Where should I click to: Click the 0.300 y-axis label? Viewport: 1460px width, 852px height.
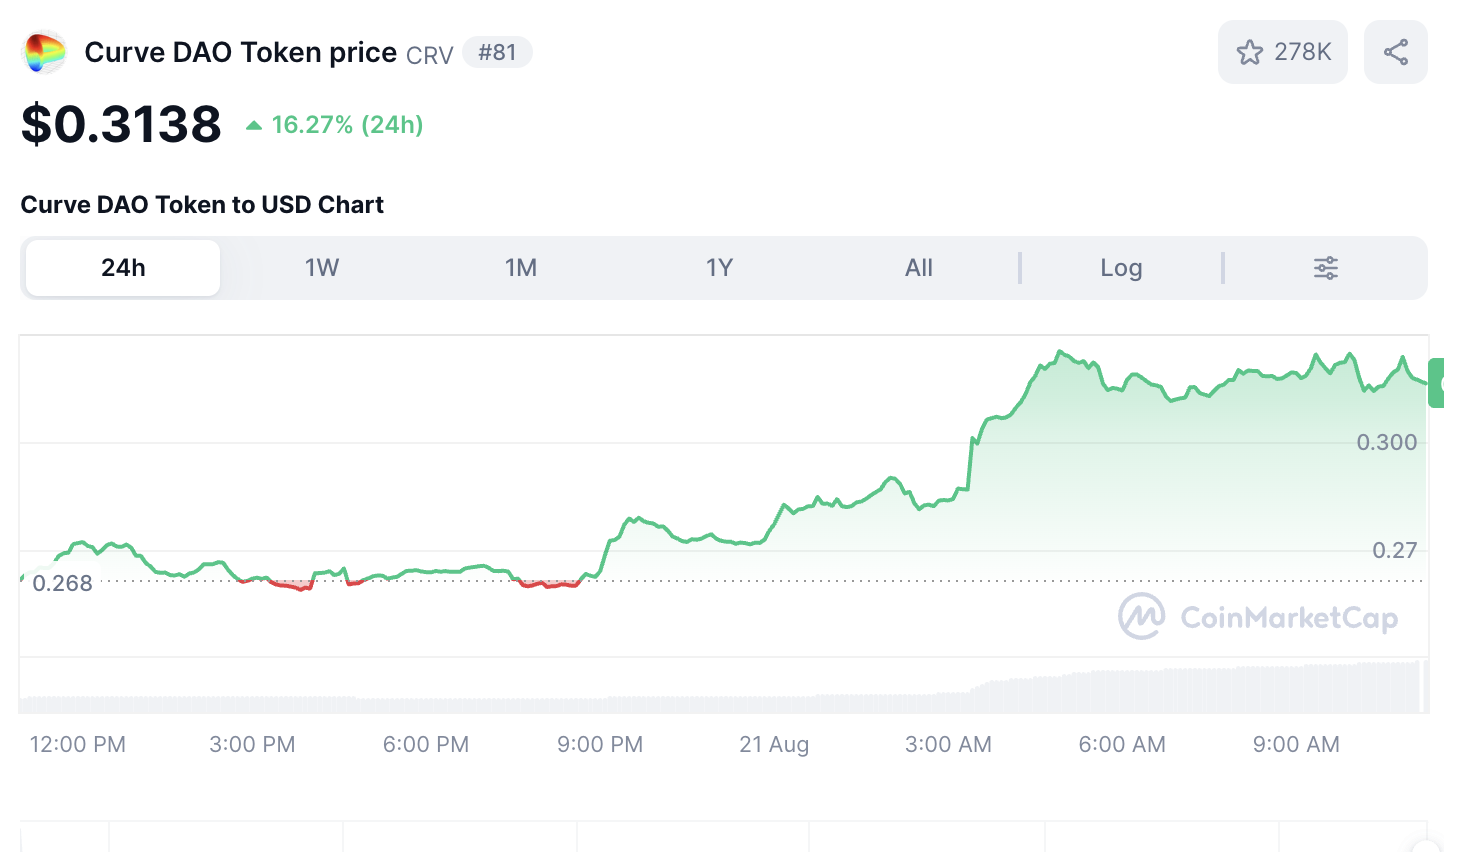(x=1387, y=442)
